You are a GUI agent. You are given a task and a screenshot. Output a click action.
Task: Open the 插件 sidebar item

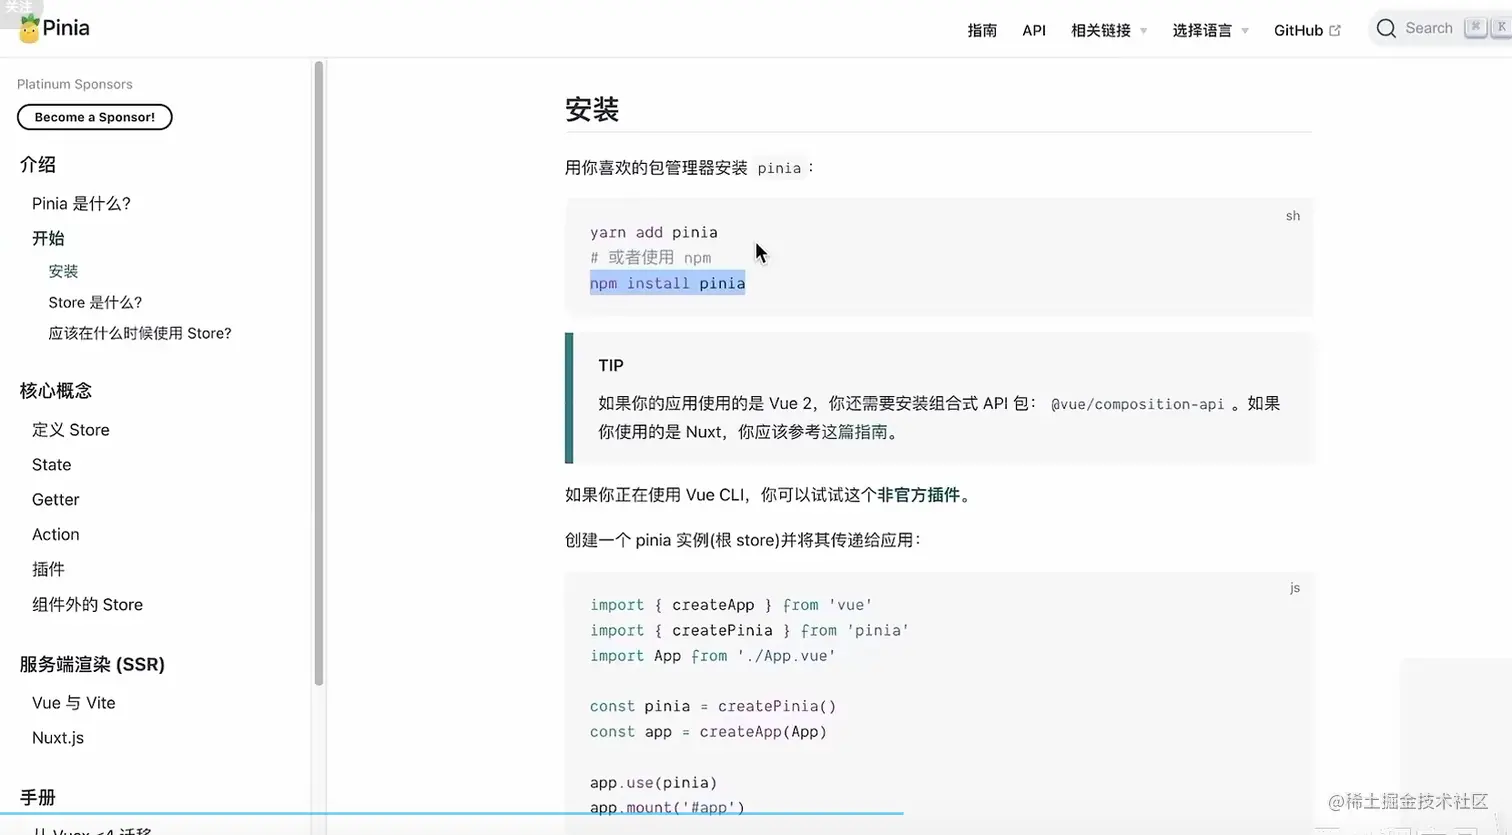[x=48, y=569]
